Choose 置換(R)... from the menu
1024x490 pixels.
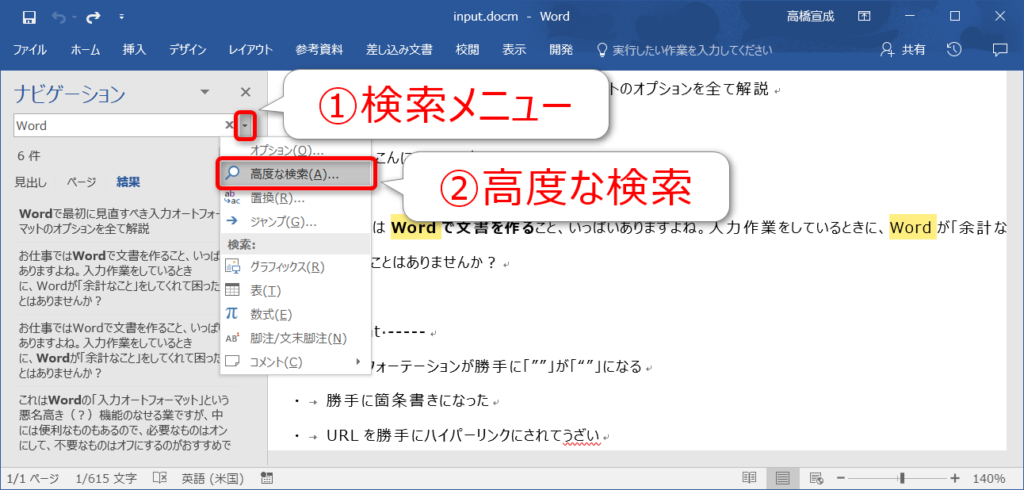[296, 198]
